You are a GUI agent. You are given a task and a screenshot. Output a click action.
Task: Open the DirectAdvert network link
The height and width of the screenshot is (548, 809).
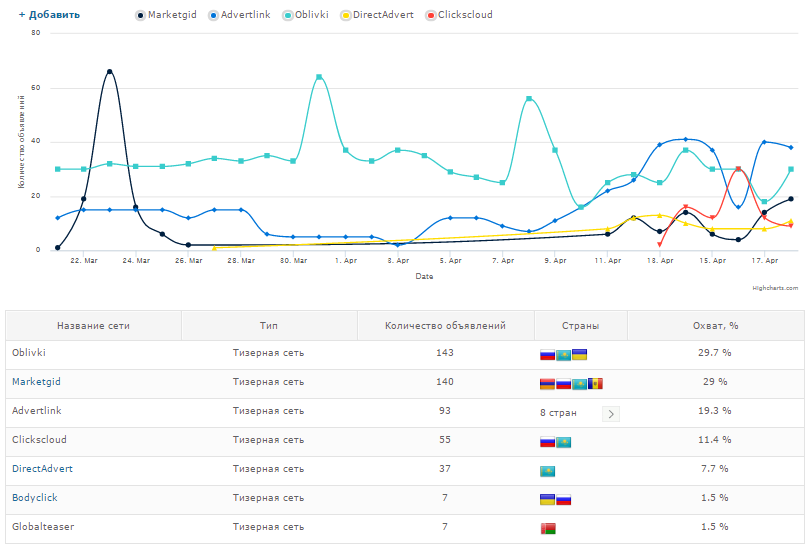(42, 469)
